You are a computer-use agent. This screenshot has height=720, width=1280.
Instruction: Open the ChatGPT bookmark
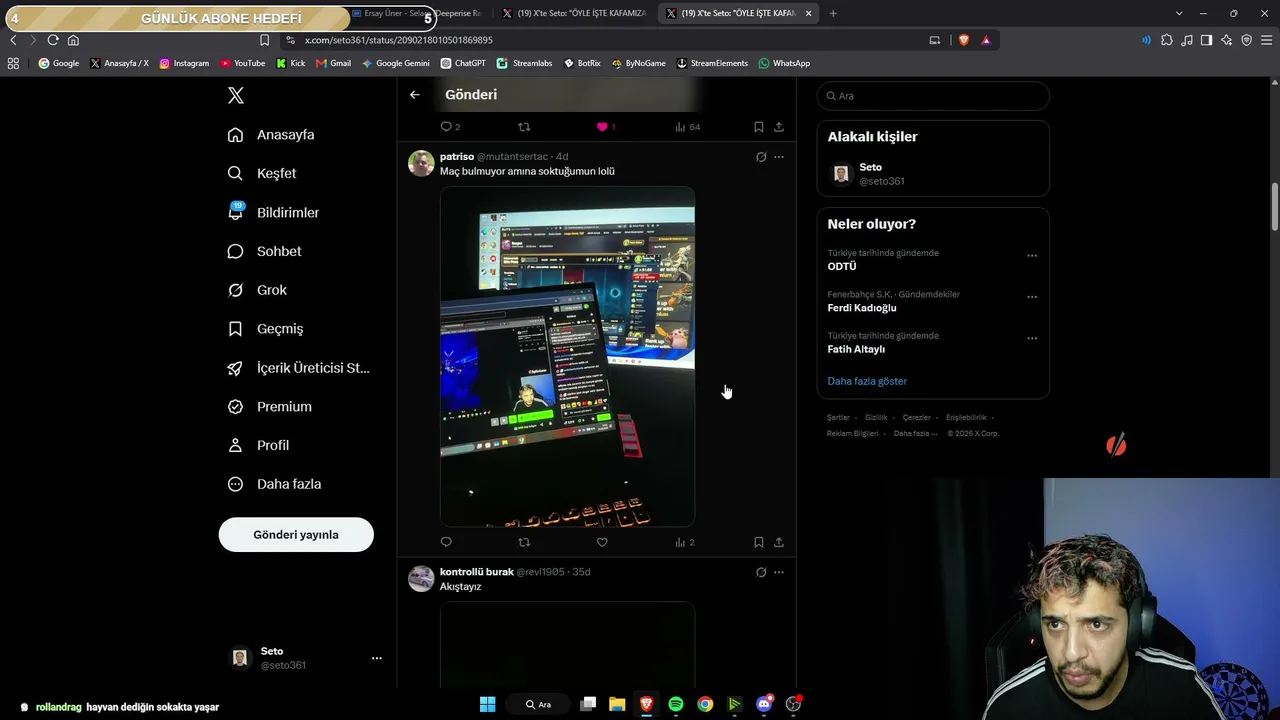click(x=463, y=63)
